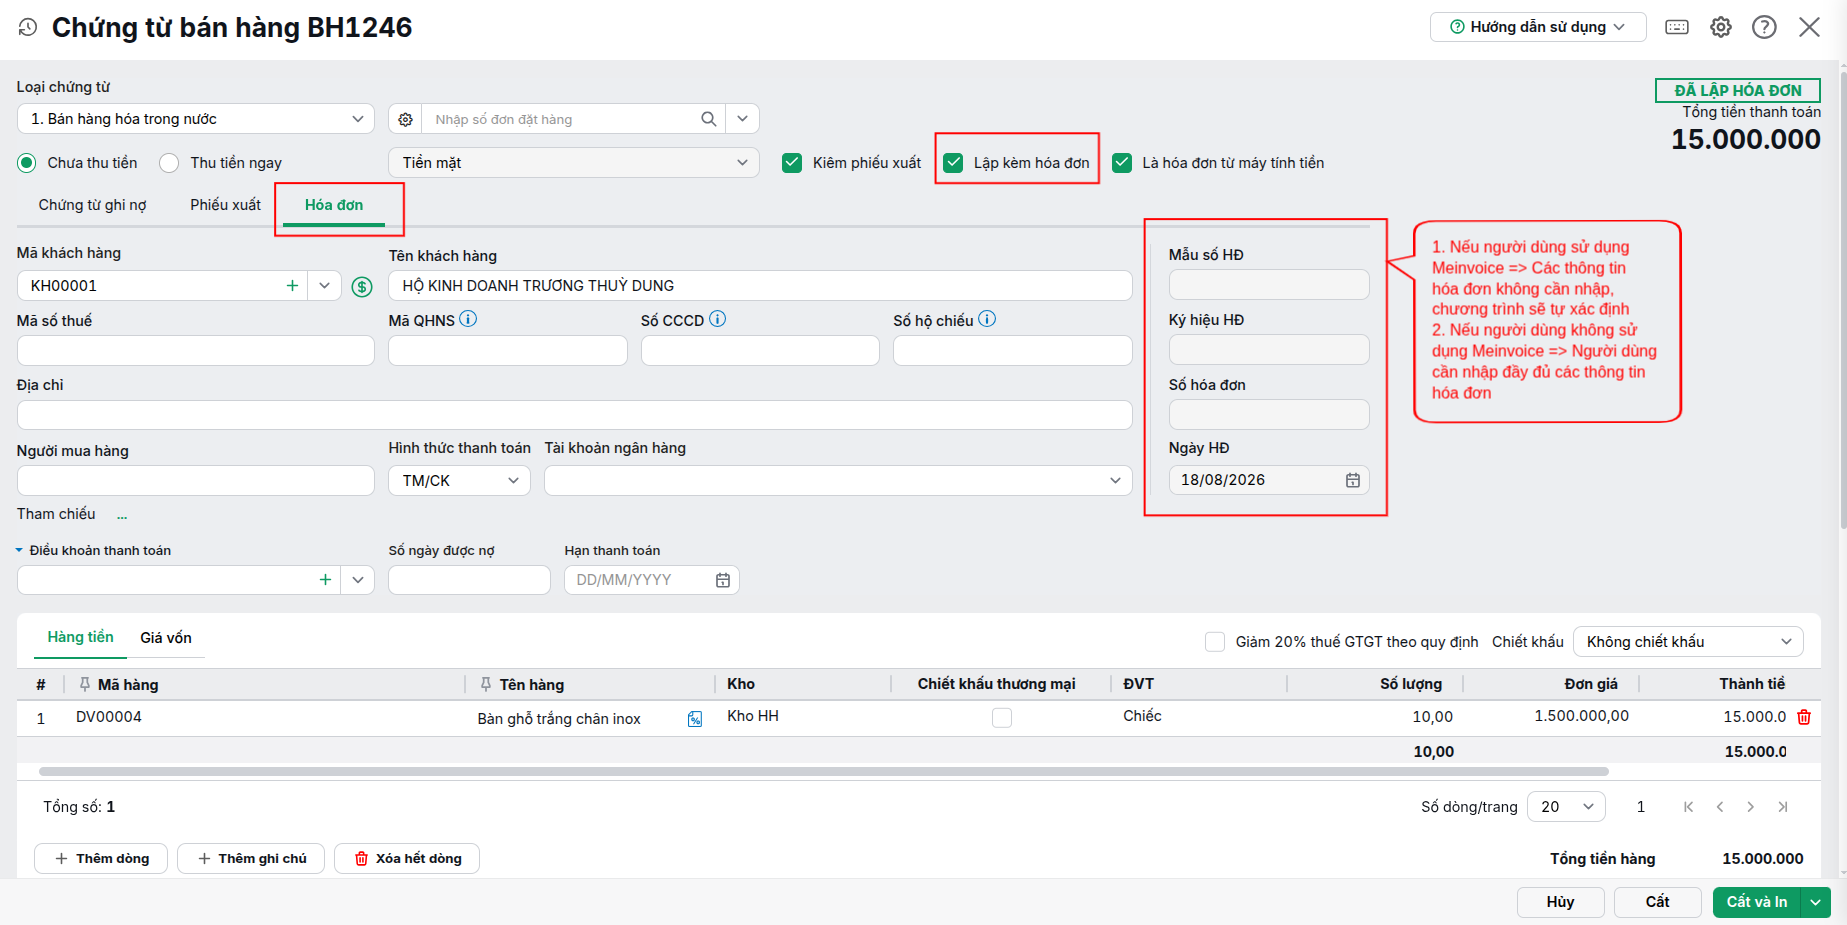Open the history icon beside the voucher title
Image resolution: width=1847 pixels, height=925 pixels.
pos(28,27)
